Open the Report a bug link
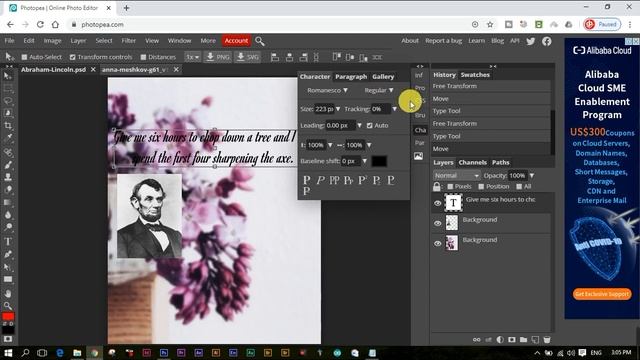The height and width of the screenshot is (360, 640). coord(443,41)
